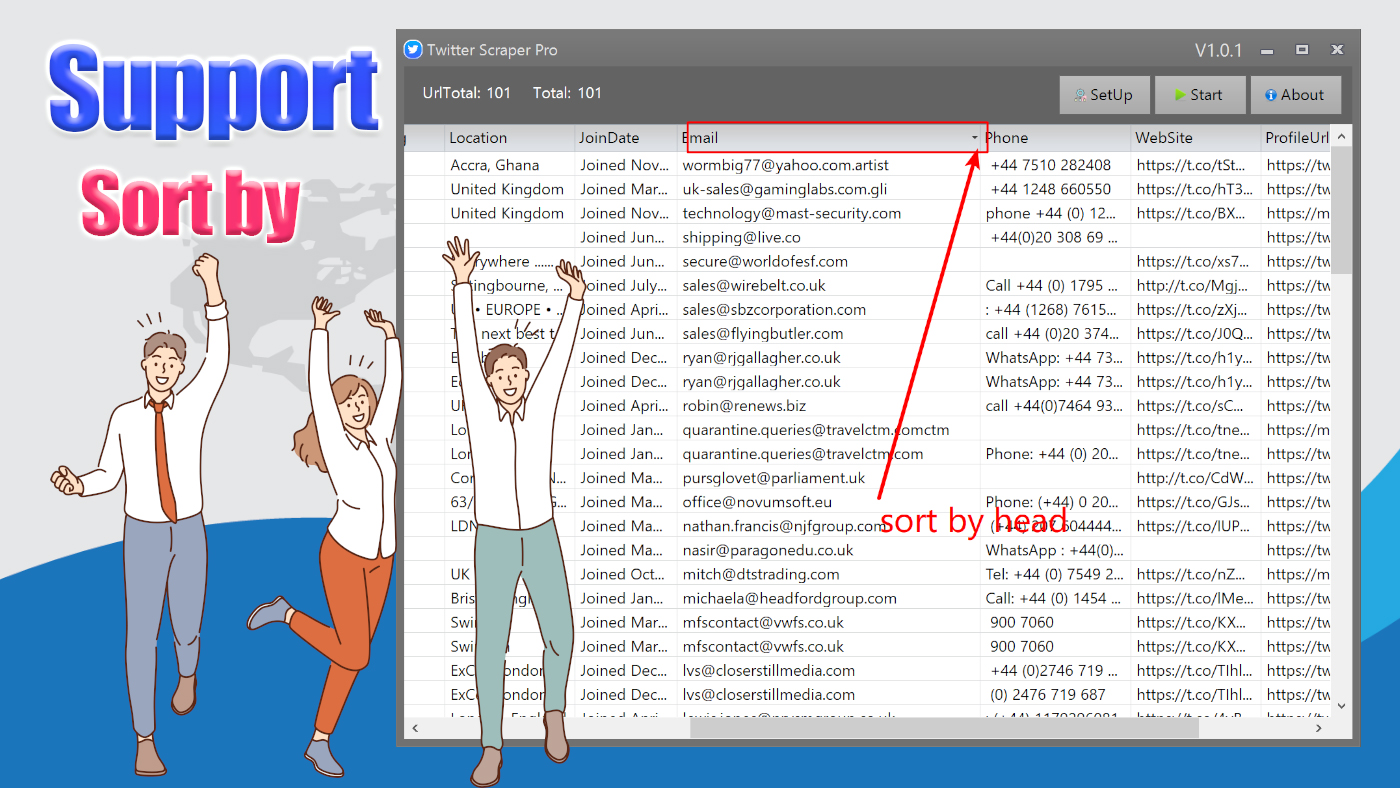This screenshot has height=788, width=1400.
Task: Sort by the ProfileUrl column header
Action: [x=1297, y=138]
